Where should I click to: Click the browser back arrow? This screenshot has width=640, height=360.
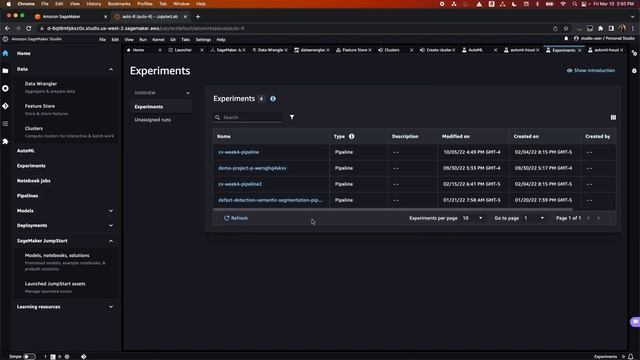click(x=7, y=28)
